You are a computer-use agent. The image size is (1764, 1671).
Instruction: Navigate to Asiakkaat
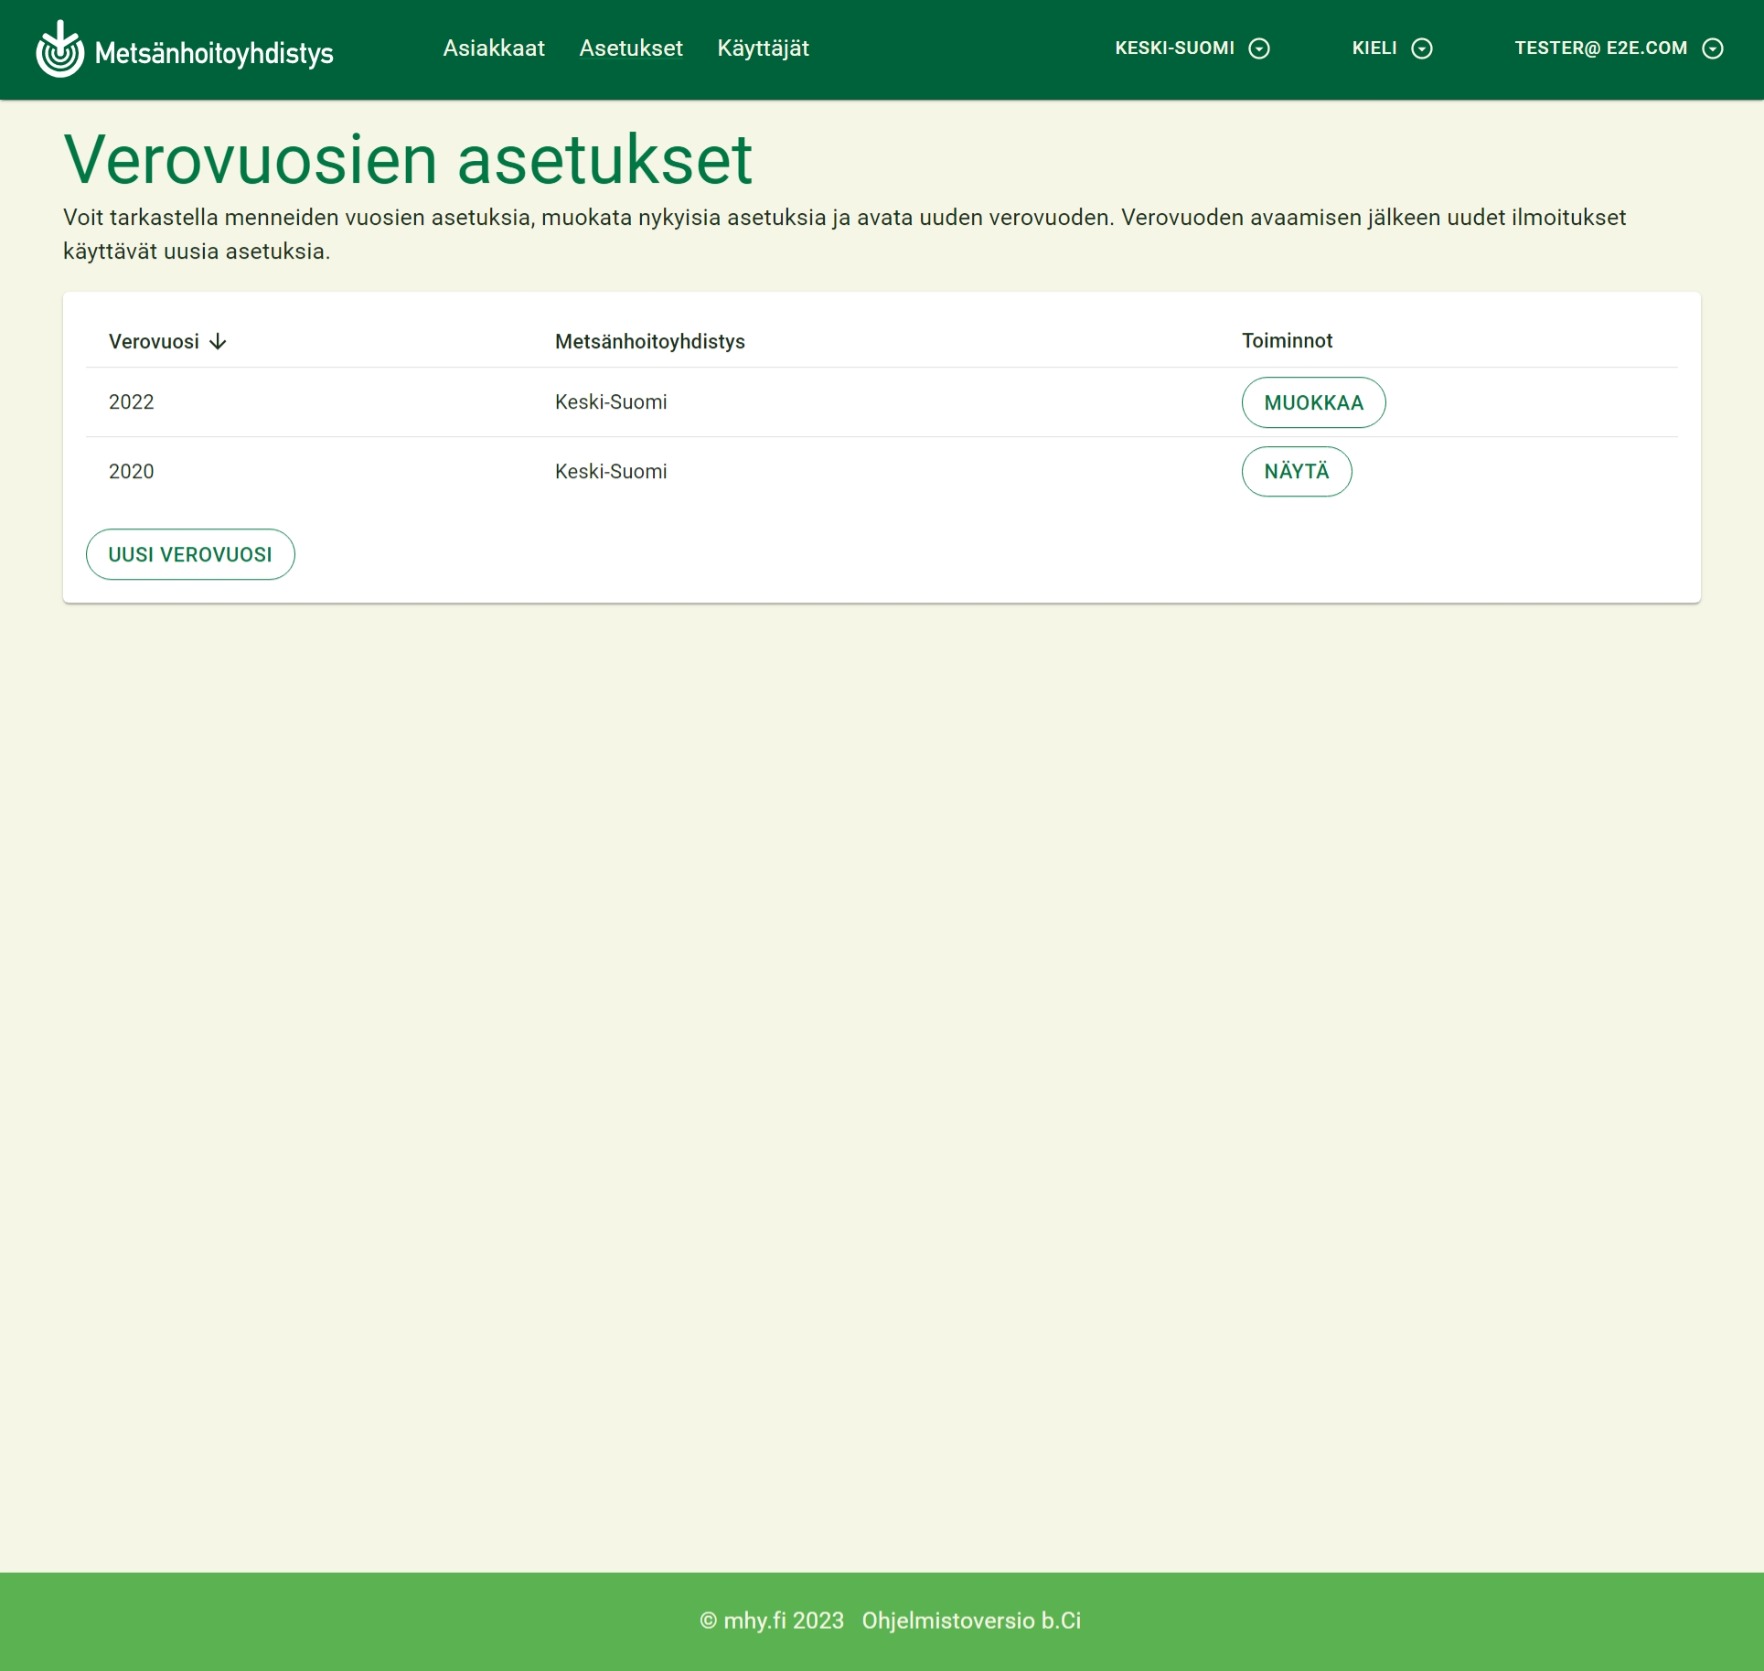click(x=494, y=48)
